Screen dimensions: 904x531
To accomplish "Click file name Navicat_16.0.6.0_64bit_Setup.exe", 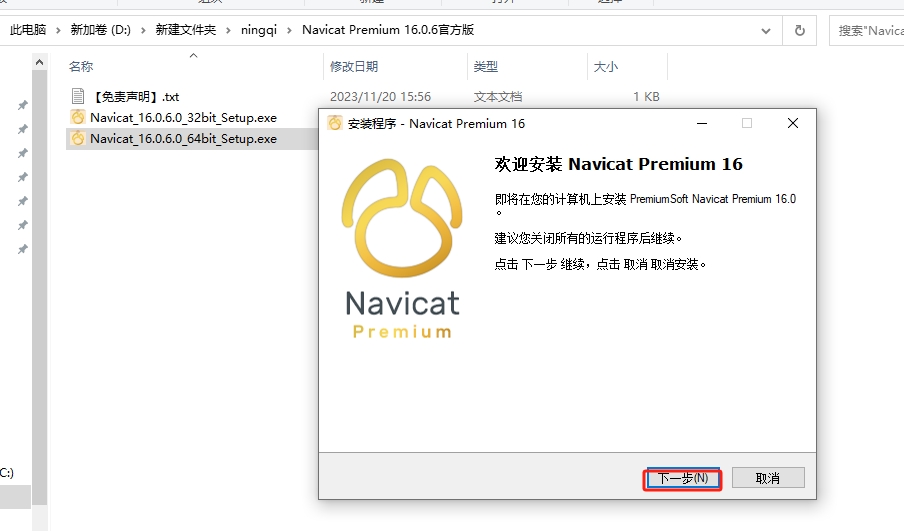I will tap(183, 139).
